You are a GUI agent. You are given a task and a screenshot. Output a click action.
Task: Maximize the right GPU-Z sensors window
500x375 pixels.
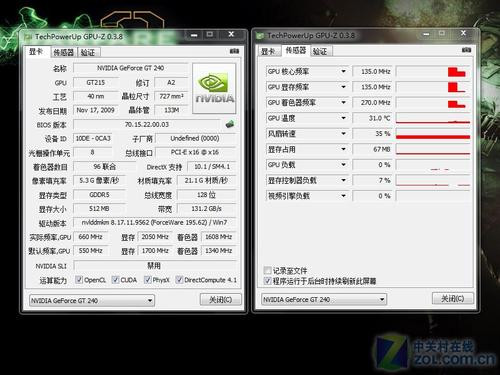point(442,34)
